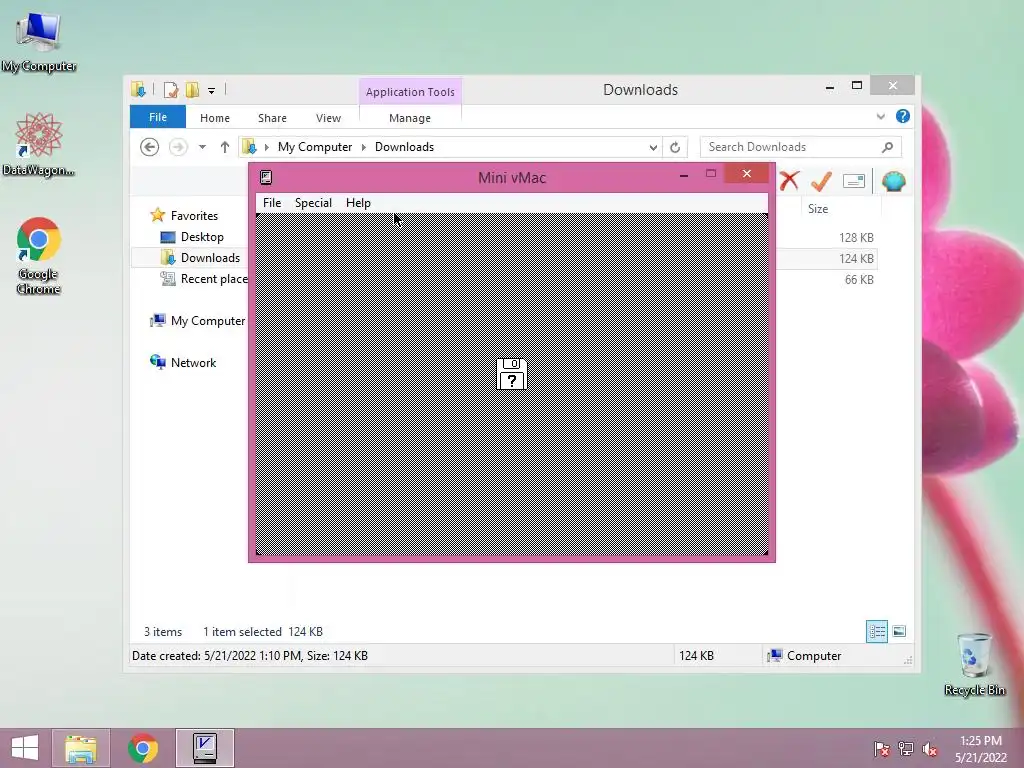Open the Recycle Bin on desktop
The height and width of the screenshot is (768, 1024).
pyautogui.click(x=974, y=664)
